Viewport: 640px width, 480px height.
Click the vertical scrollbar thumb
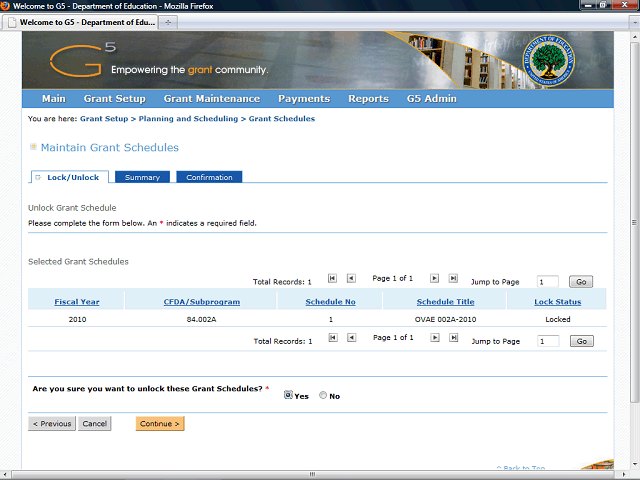point(634,222)
